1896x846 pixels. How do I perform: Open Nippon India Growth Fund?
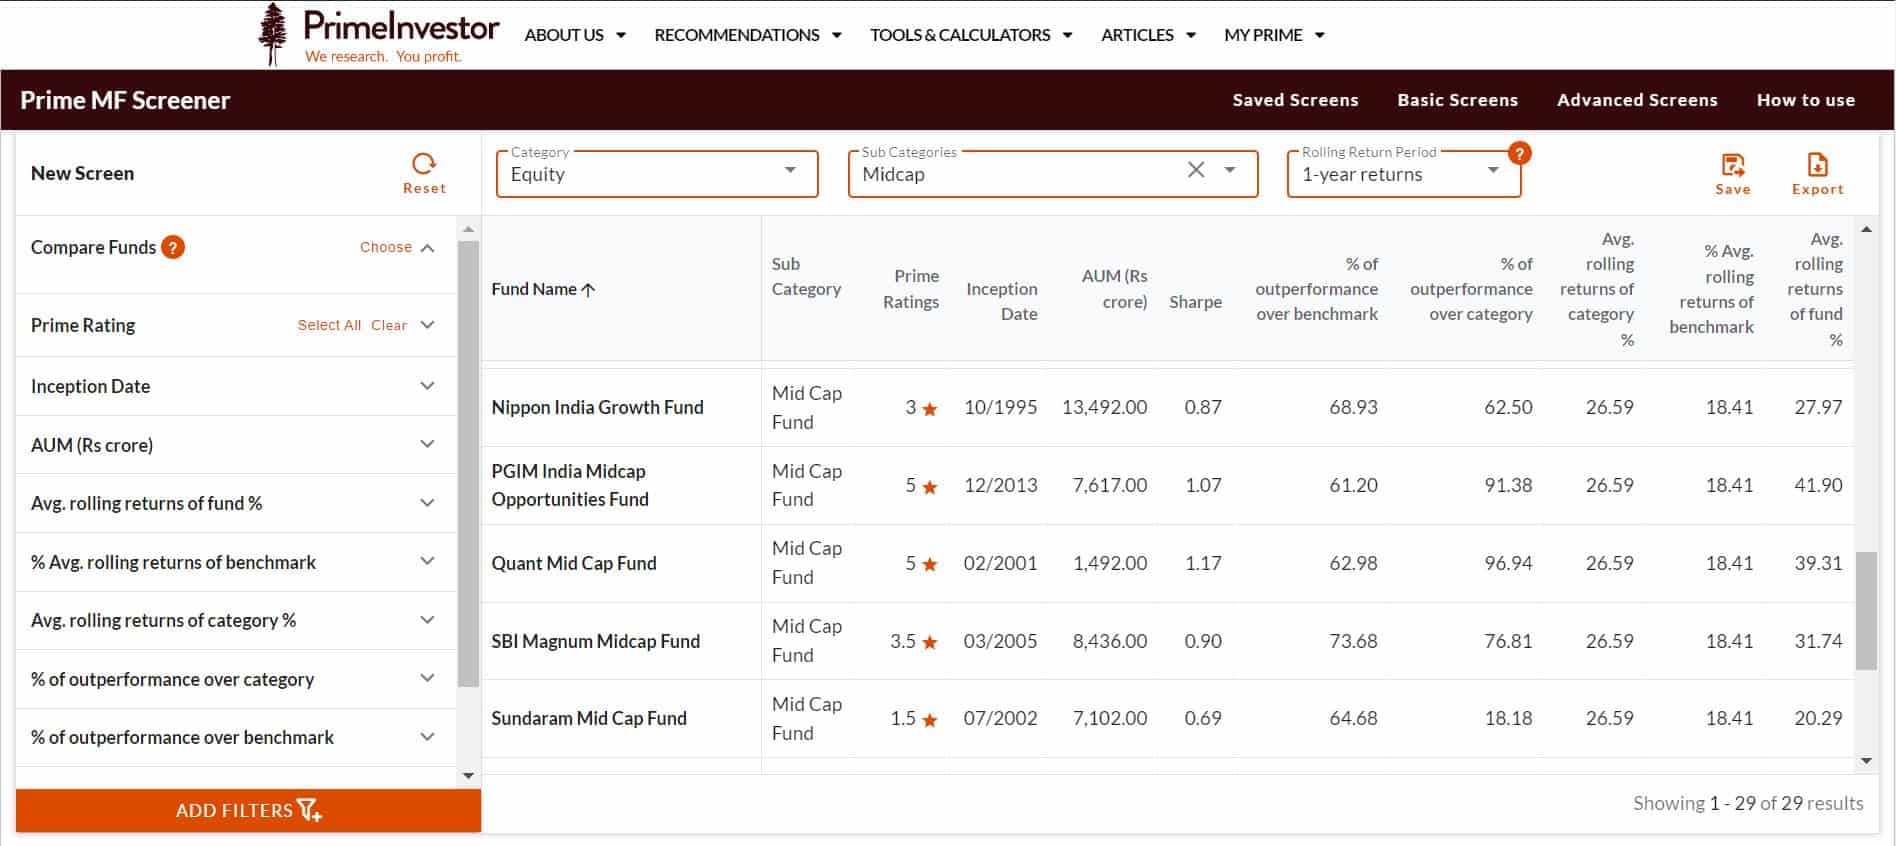(x=597, y=407)
